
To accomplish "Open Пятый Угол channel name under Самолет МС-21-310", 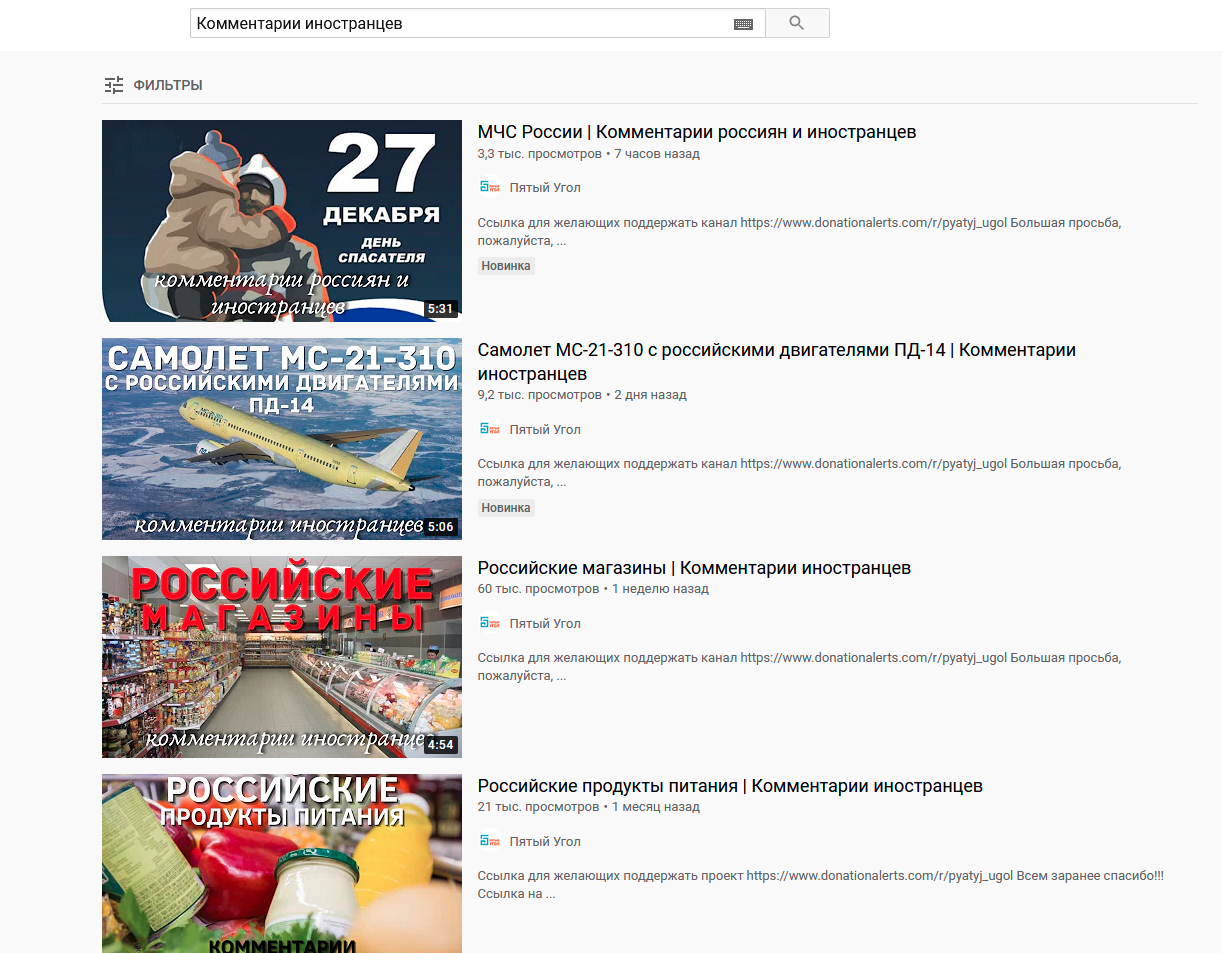I will pyautogui.click(x=545, y=430).
